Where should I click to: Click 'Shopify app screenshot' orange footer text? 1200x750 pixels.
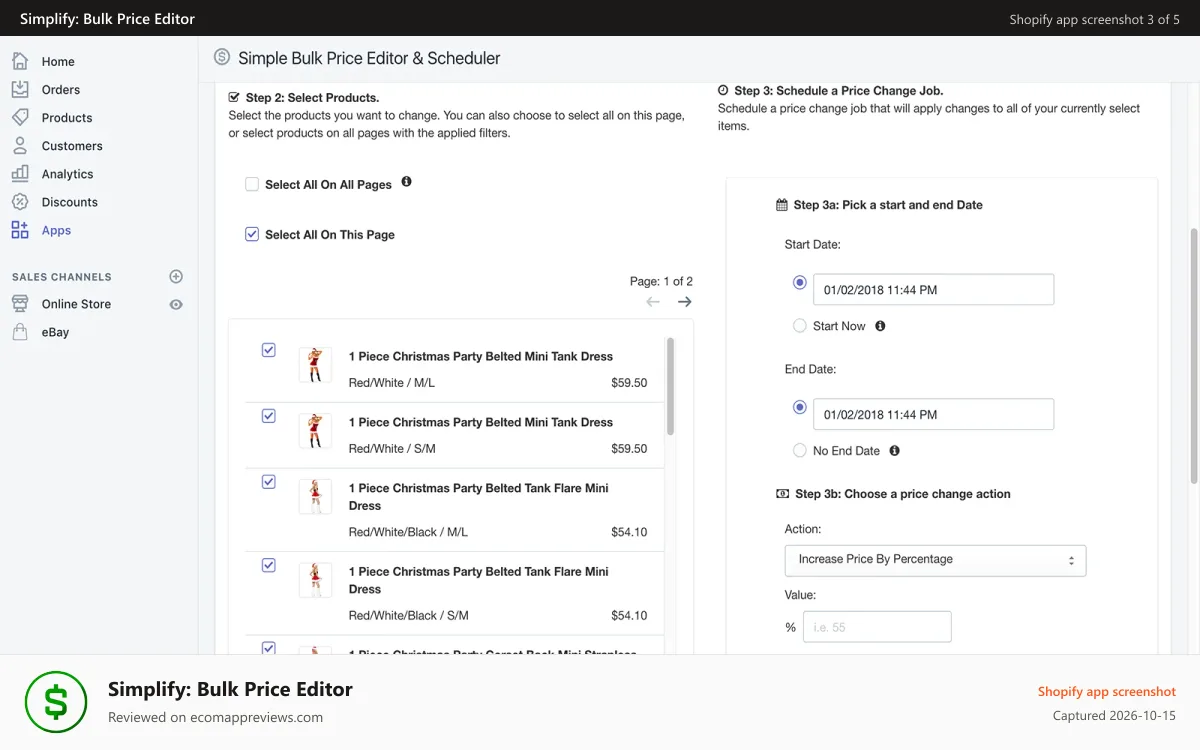point(1107,692)
